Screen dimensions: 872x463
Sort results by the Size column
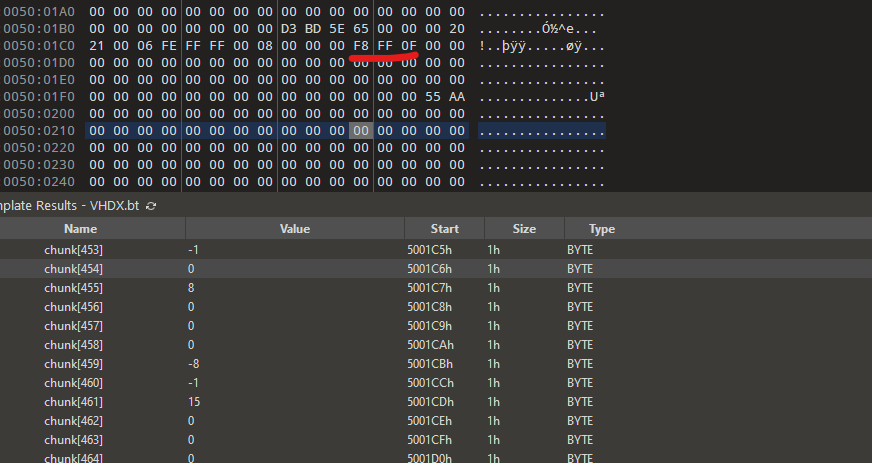tap(524, 229)
